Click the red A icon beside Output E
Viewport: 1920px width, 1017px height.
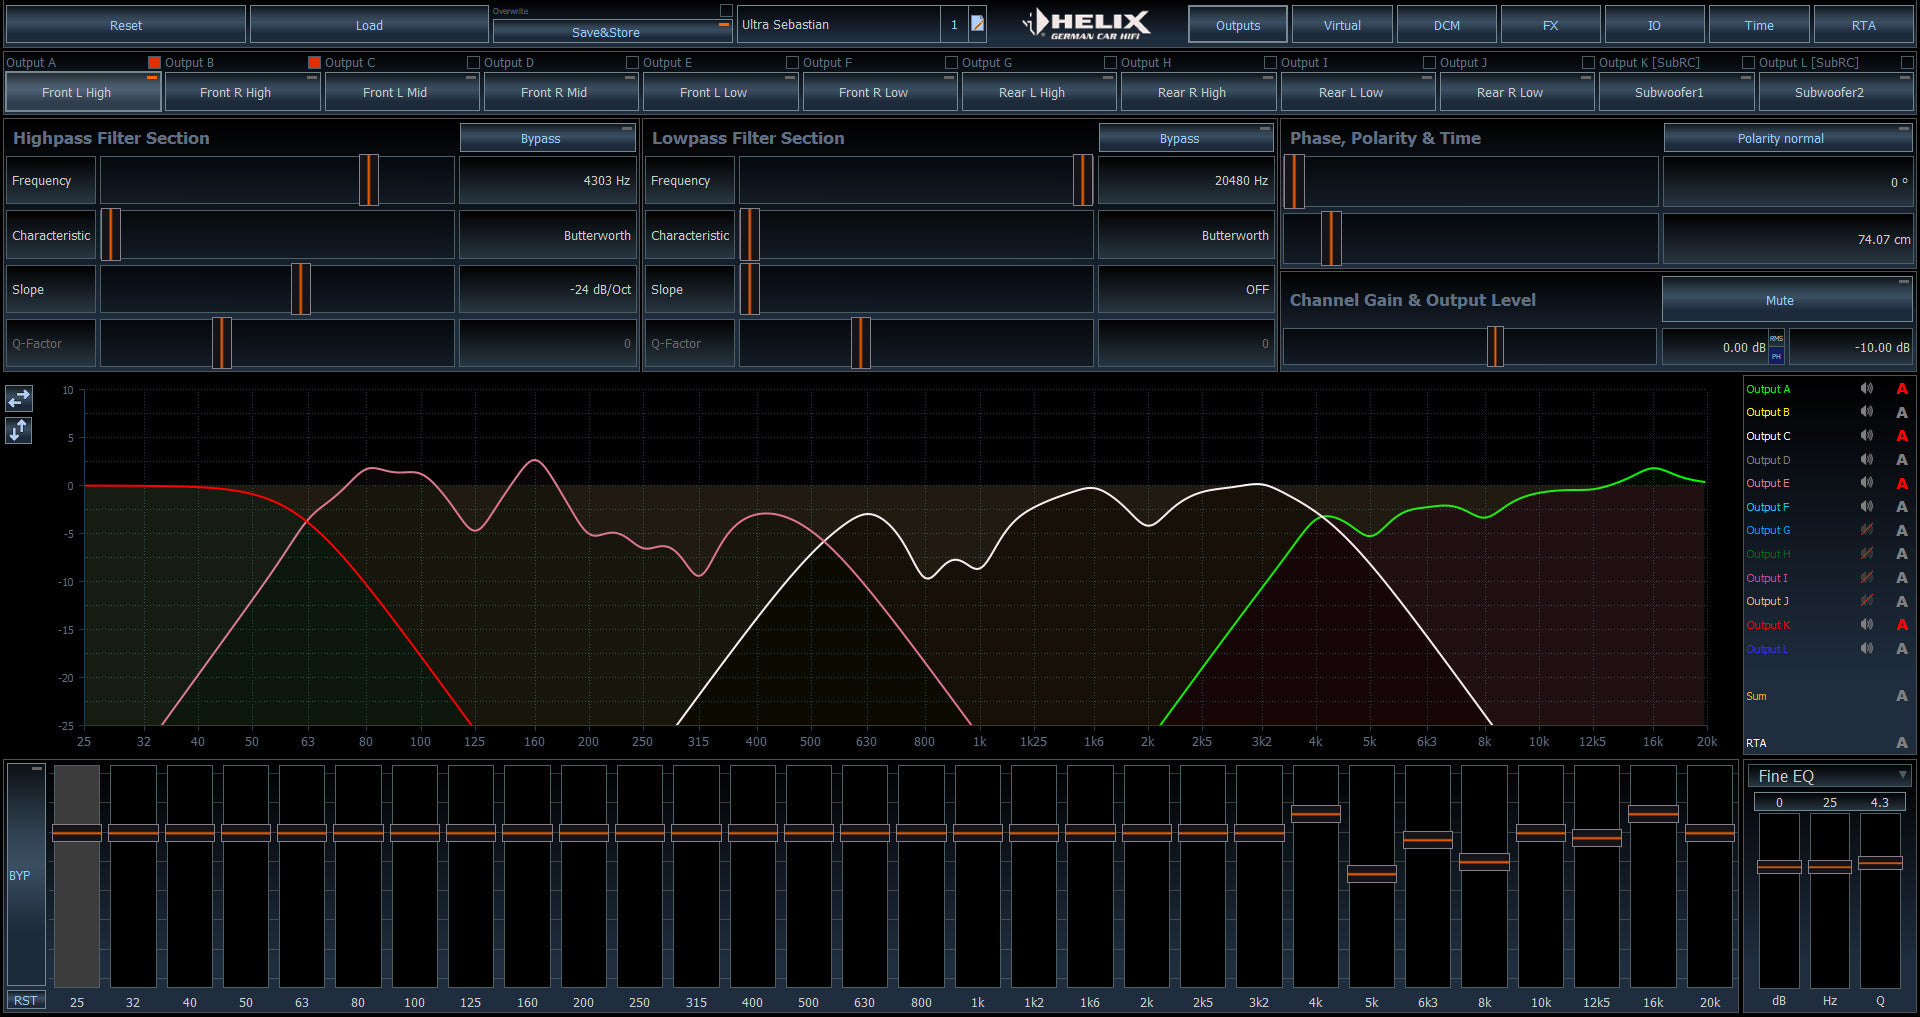coord(1902,483)
